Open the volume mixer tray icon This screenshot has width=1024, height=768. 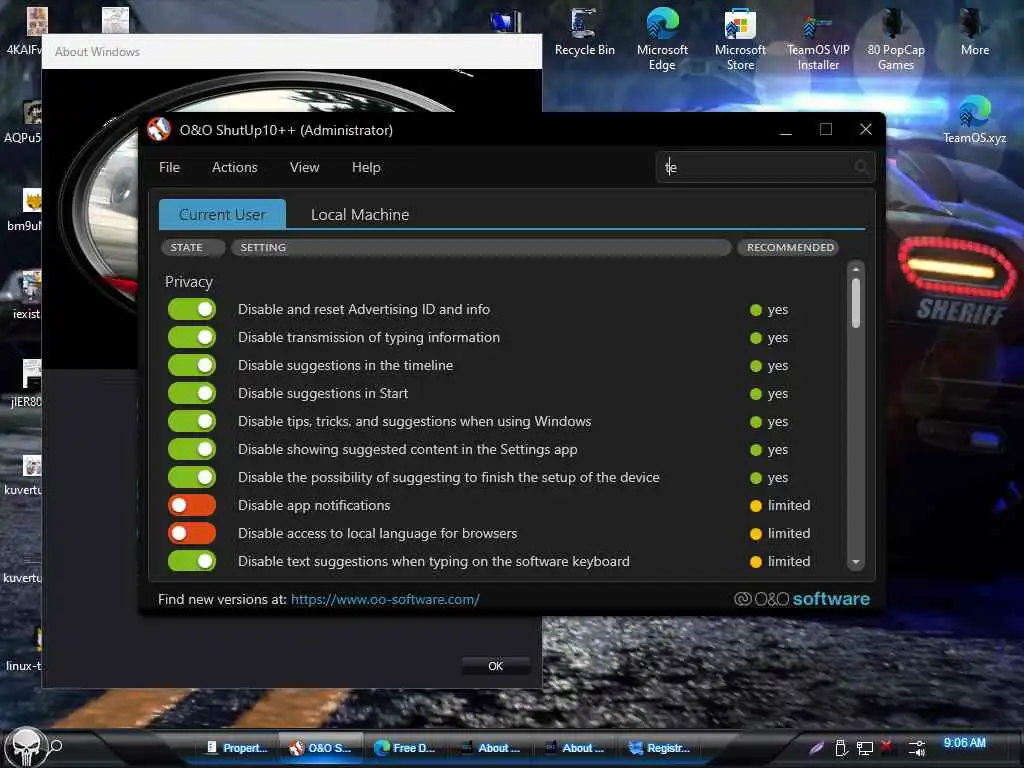(x=917, y=748)
